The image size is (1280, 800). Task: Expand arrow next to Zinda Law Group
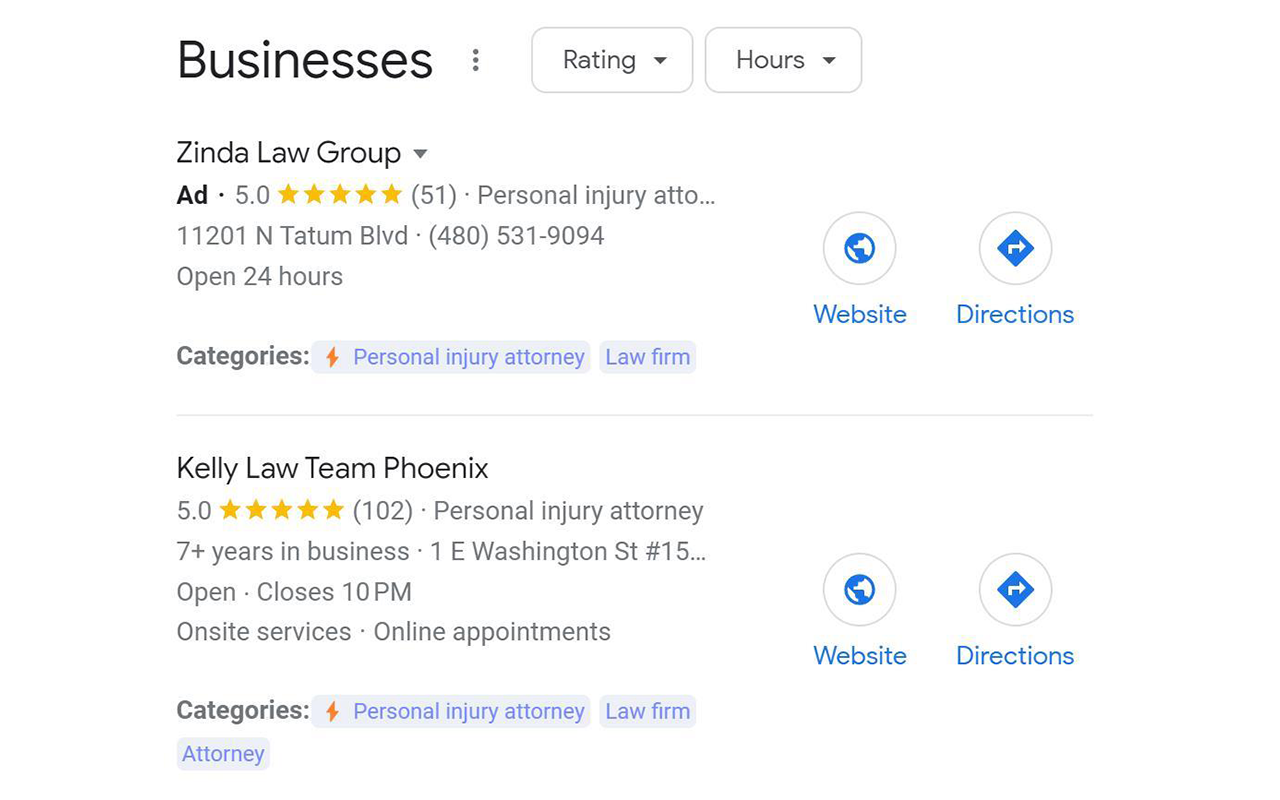(x=421, y=154)
